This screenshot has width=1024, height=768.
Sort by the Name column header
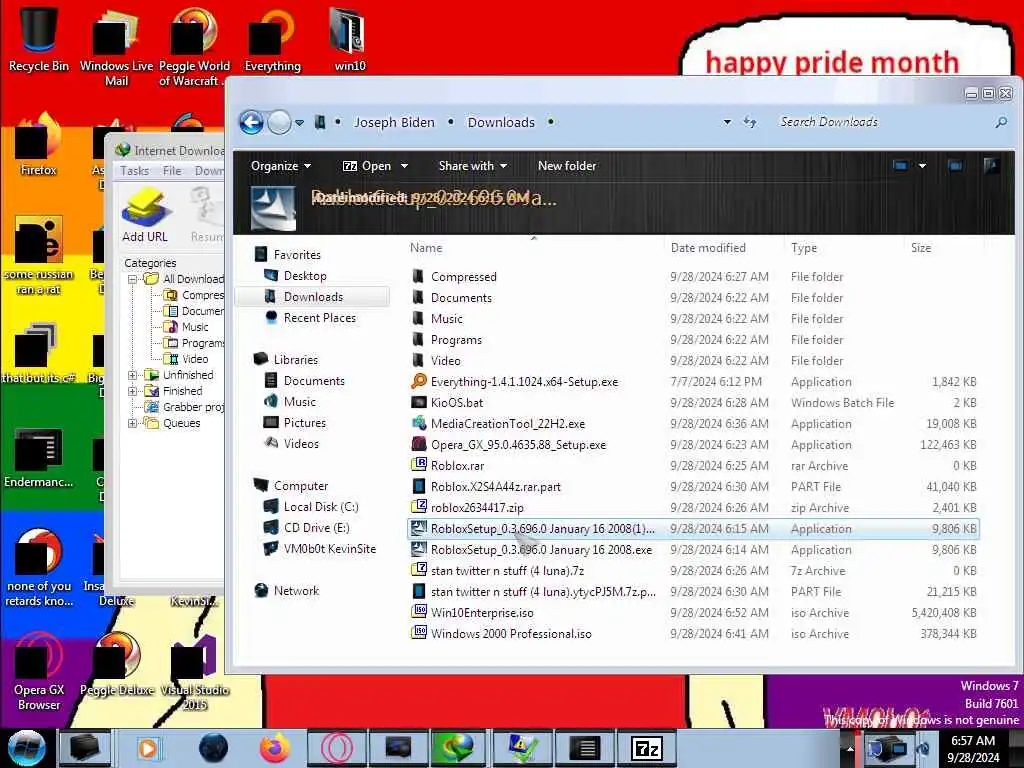(426, 248)
